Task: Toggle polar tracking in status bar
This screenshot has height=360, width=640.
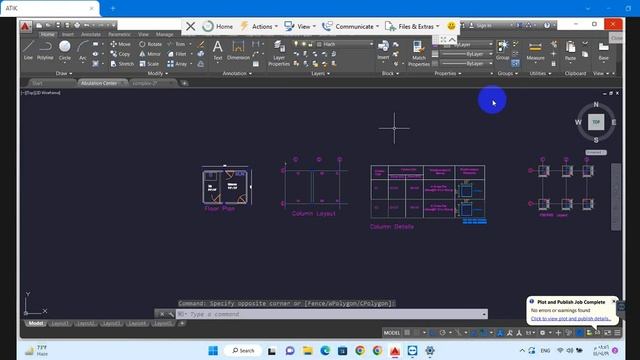Action: (442, 333)
